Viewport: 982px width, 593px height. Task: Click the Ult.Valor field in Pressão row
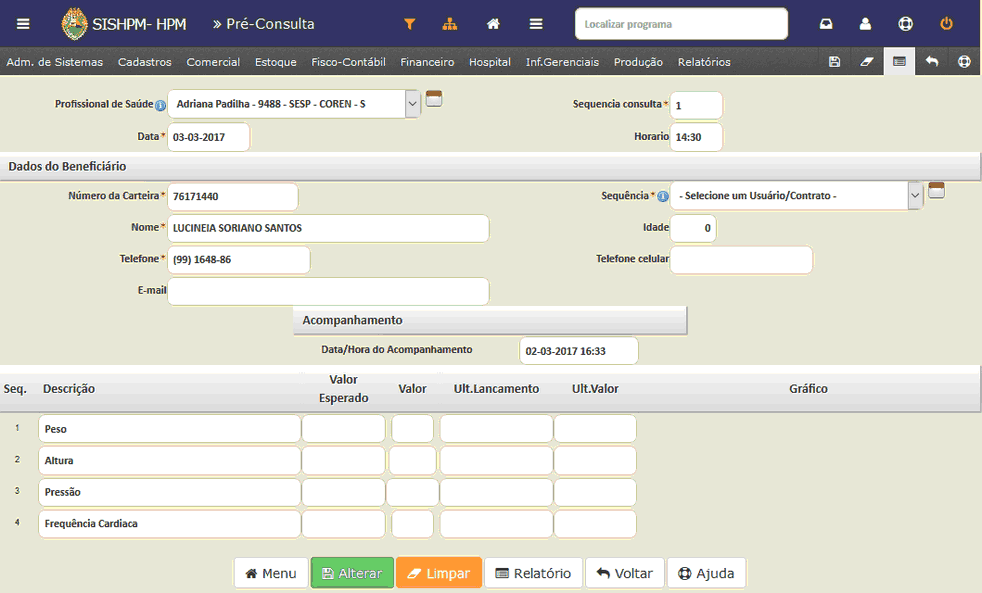coord(595,492)
